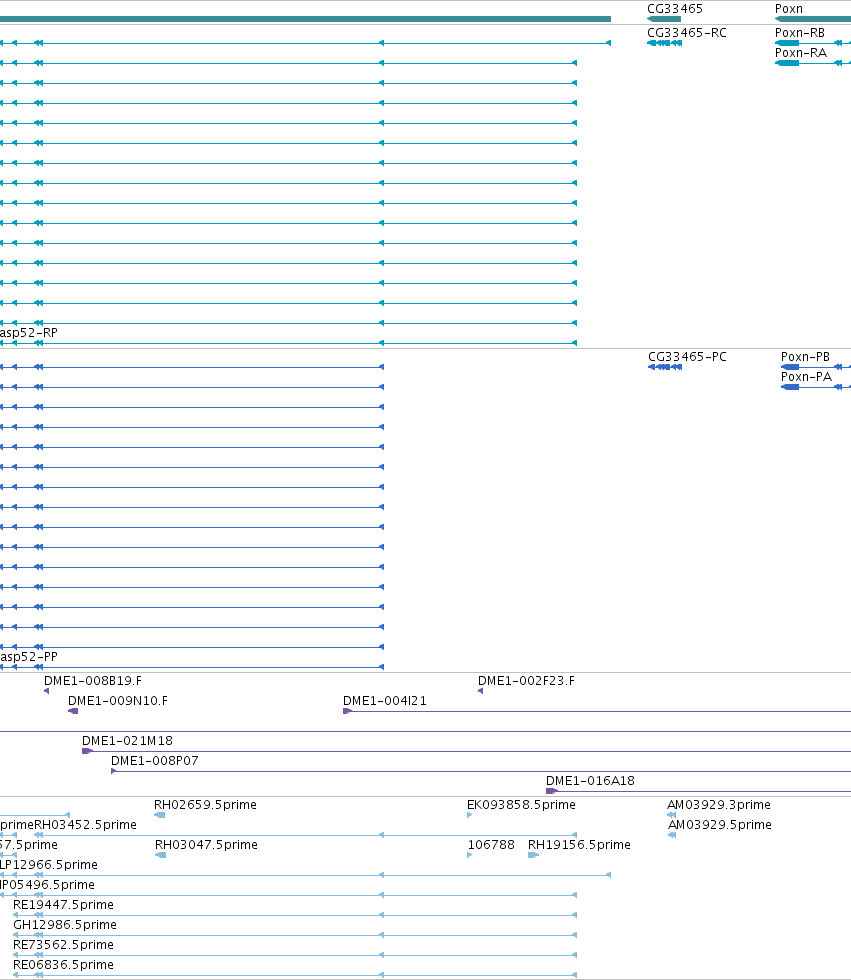This screenshot has width=851, height=980.
Task: Click the LP12966.5prime EST label
Action: [49, 864]
